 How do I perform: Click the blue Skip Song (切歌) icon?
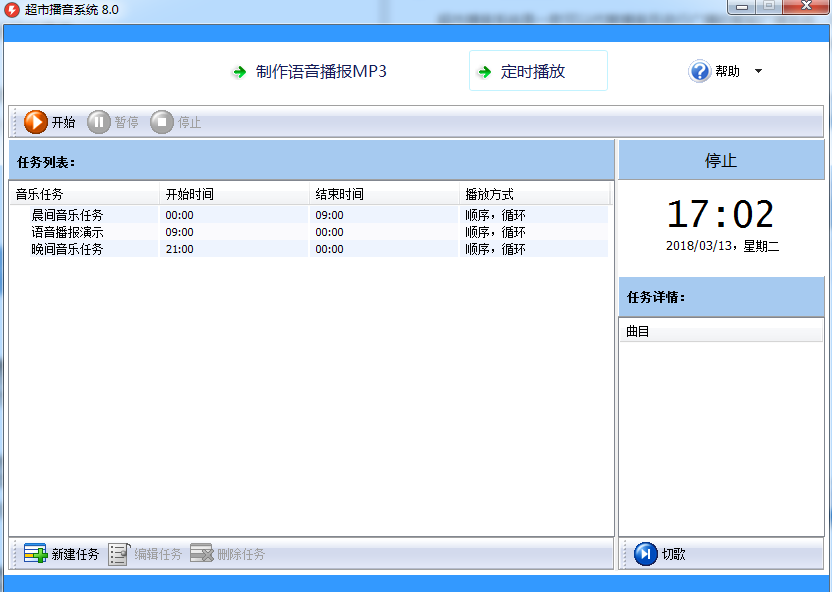[x=646, y=554]
